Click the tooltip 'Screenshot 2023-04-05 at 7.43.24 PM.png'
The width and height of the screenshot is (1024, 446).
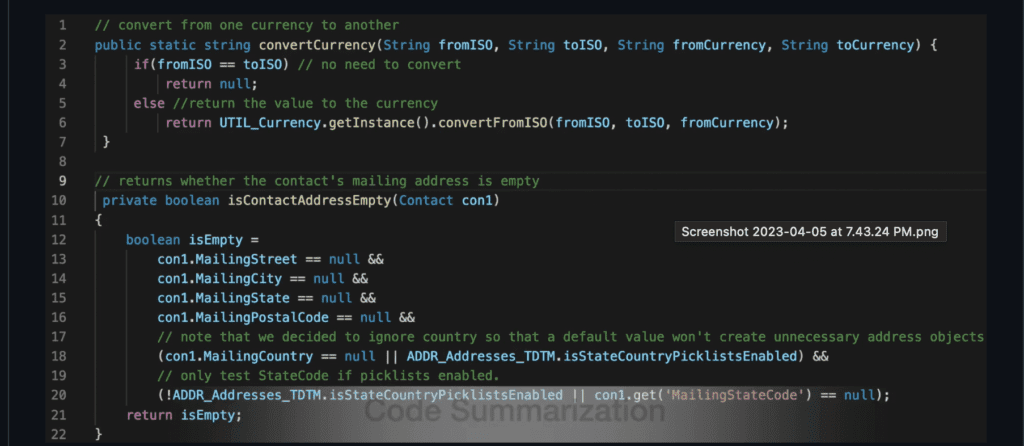tap(810, 232)
